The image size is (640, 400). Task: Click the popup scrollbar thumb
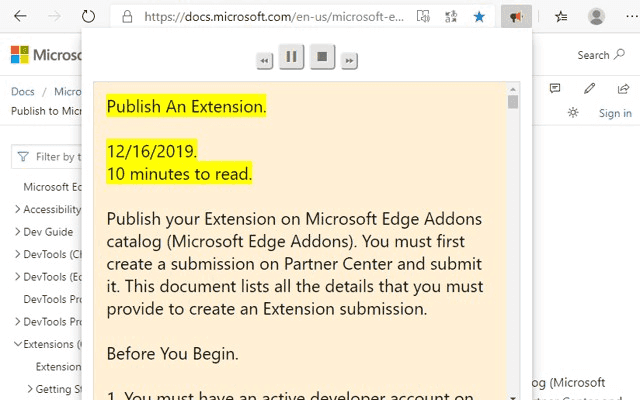(x=513, y=102)
